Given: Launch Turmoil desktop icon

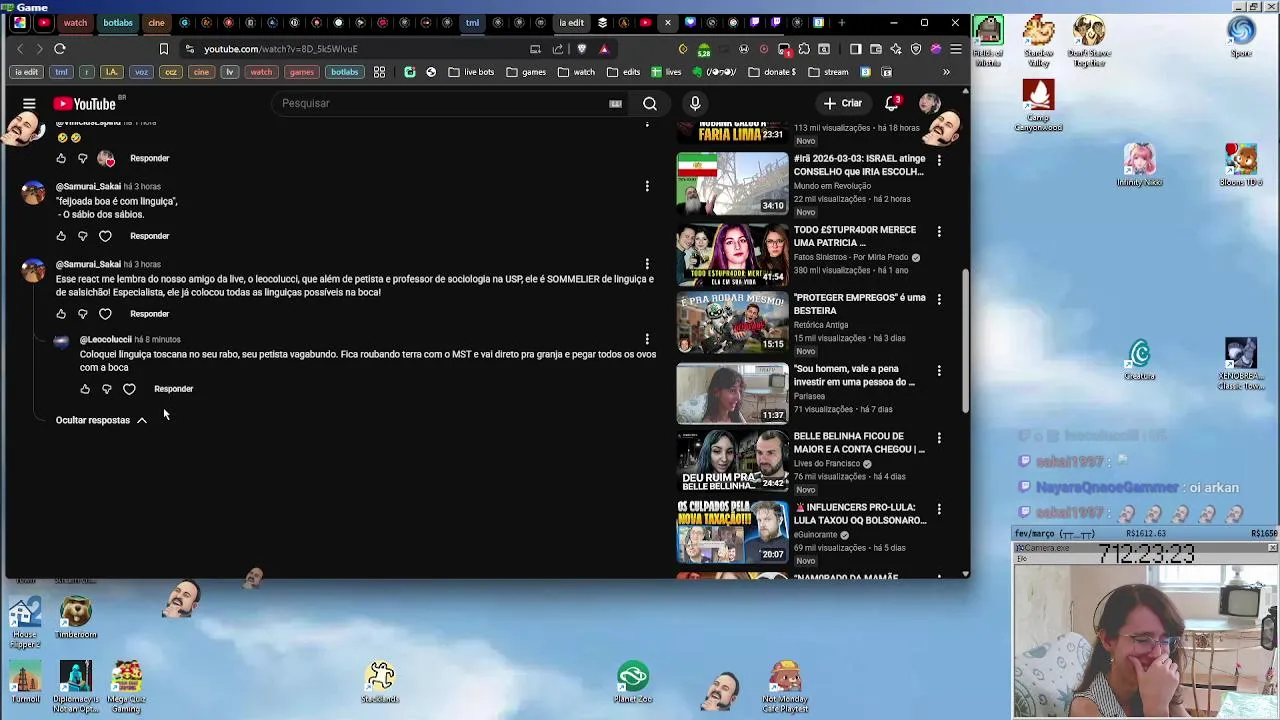Looking at the screenshot, I should (x=25, y=681).
